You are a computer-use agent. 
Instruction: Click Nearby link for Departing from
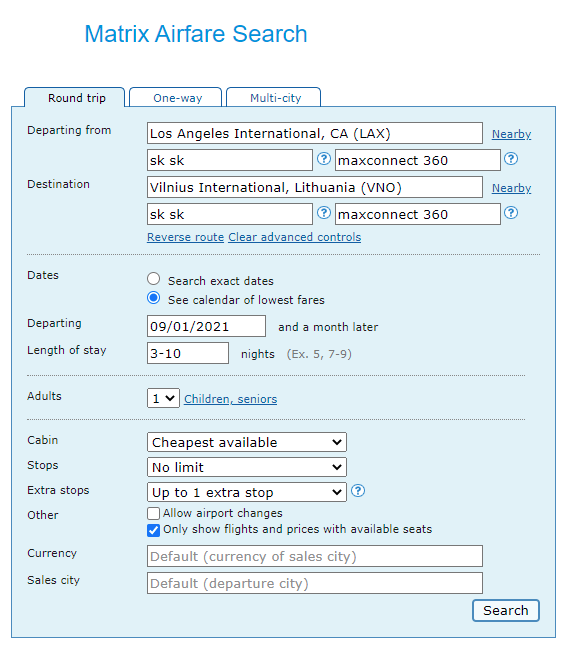[x=511, y=134]
